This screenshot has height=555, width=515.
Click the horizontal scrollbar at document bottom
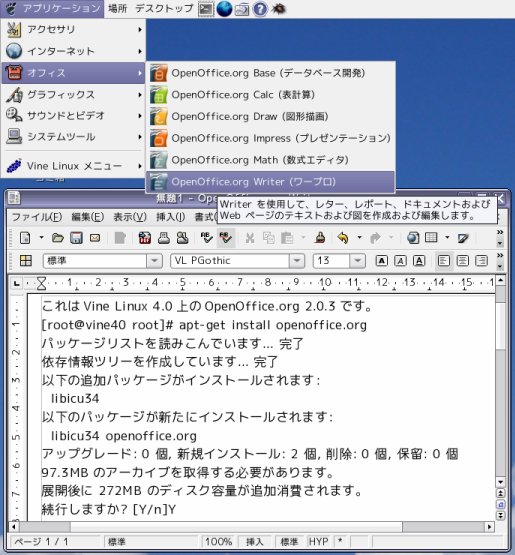click(x=251, y=527)
